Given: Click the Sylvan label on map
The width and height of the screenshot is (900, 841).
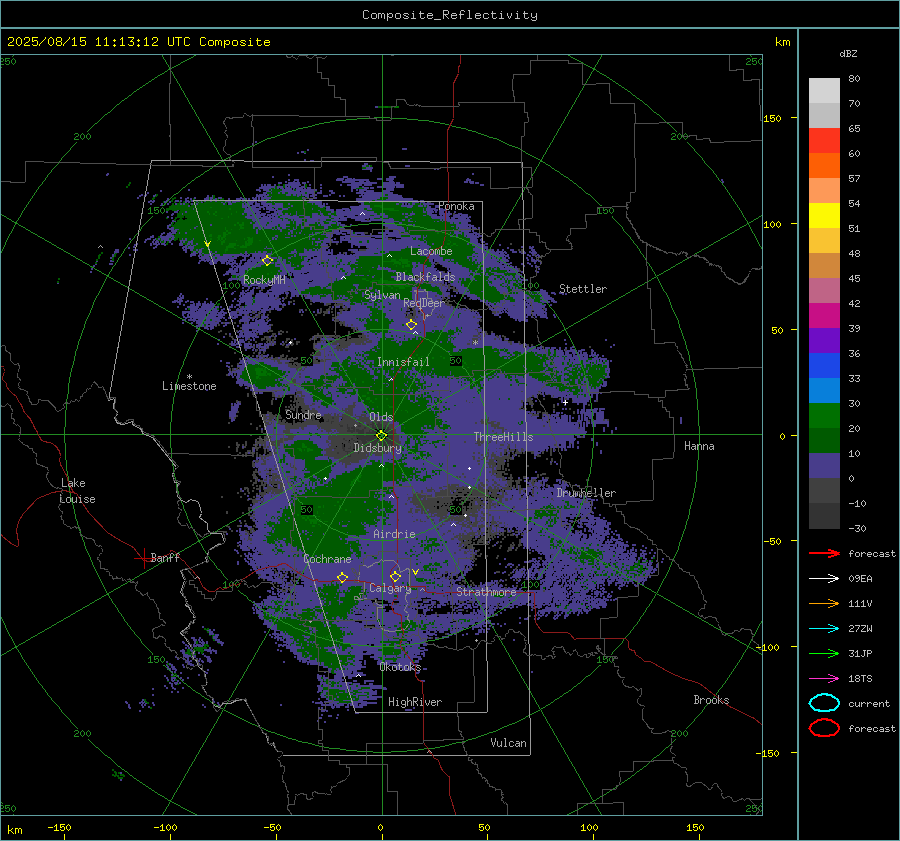Looking at the screenshot, I should click(x=382, y=295).
